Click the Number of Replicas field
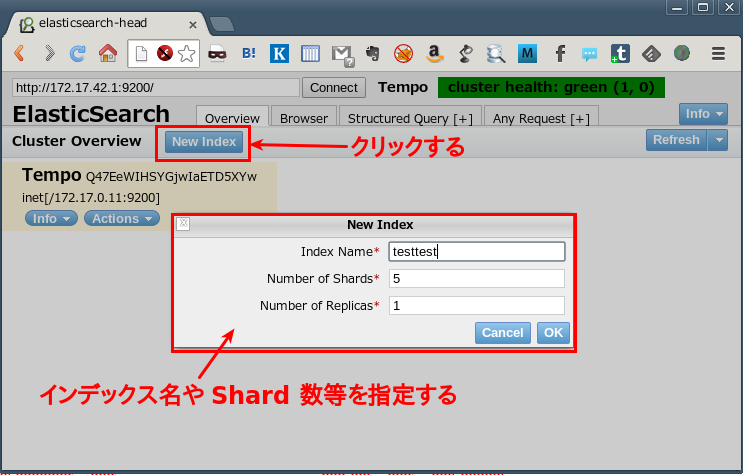This screenshot has height=476, width=743. (477, 305)
